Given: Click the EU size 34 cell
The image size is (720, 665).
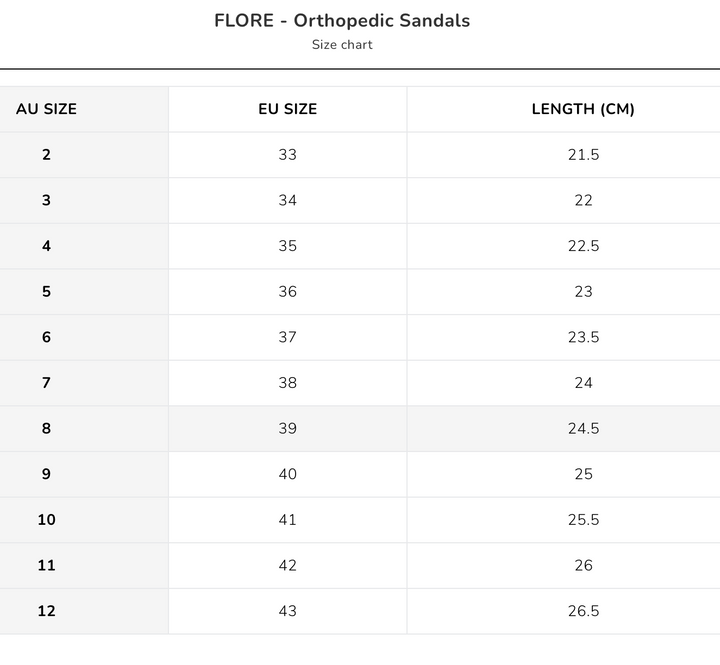Looking at the screenshot, I should [x=287, y=200].
